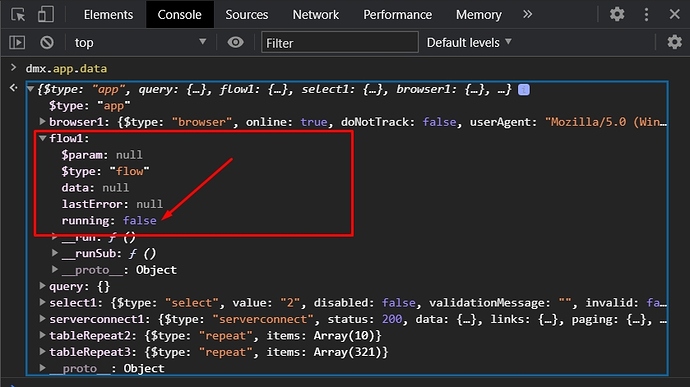Expand the tableRepeat2 object
690x387 pixels.
pos(42,335)
